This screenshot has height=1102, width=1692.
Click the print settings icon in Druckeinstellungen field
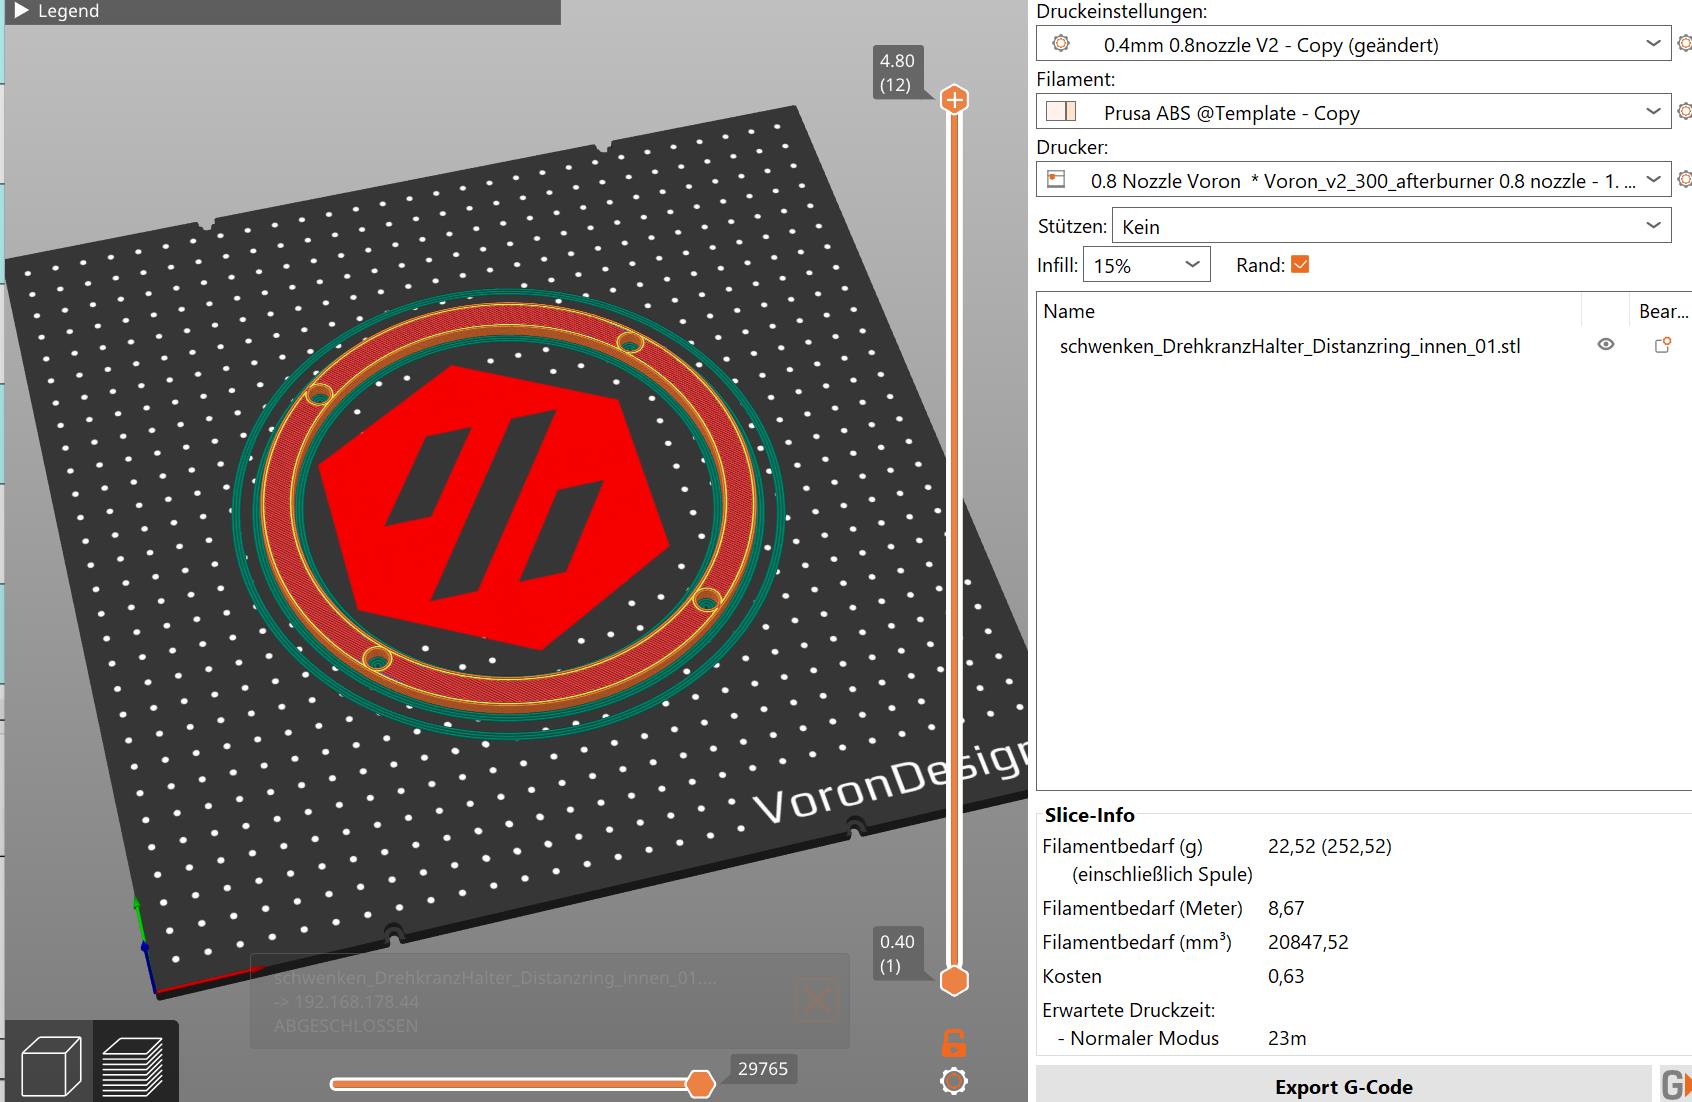[1061, 43]
